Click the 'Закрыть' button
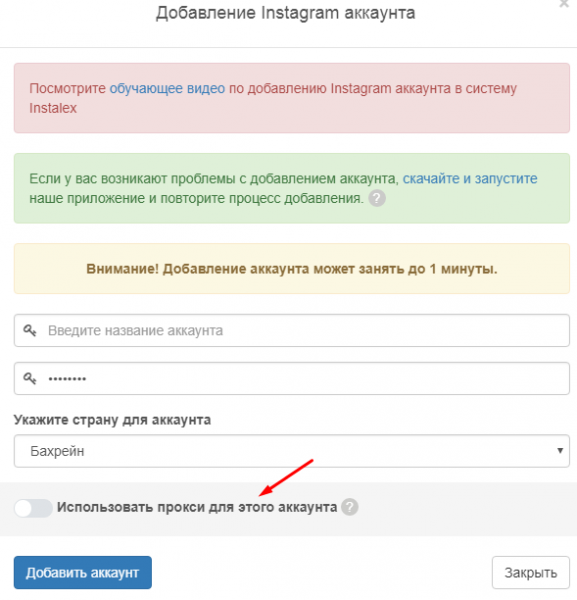Screen dimensions: 577x600 [531, 572]
